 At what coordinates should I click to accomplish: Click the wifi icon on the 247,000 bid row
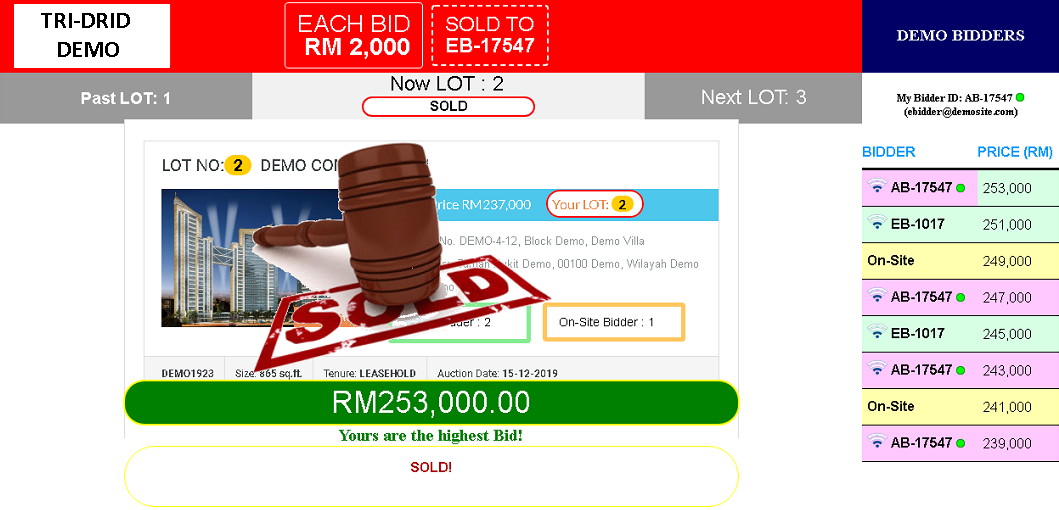877,296
